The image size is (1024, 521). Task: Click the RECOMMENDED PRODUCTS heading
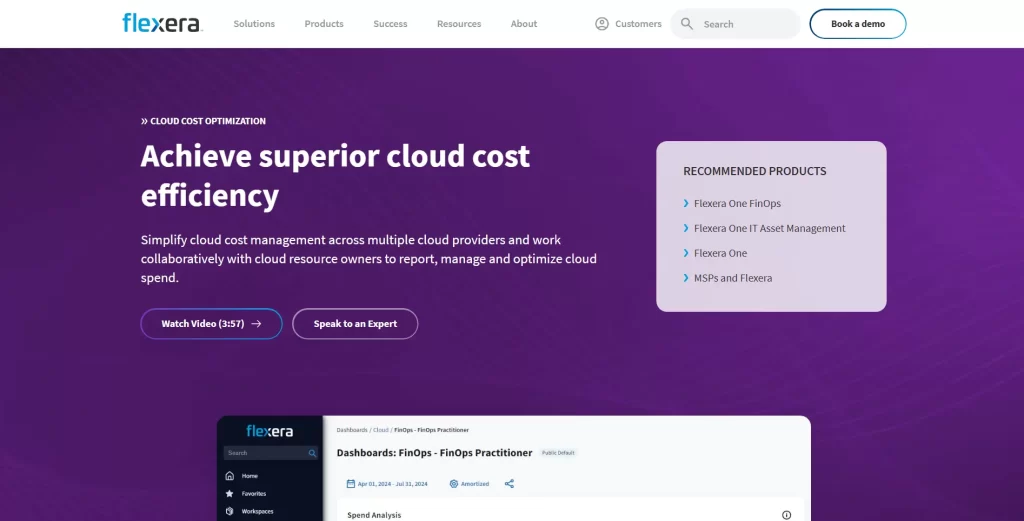[x=755, y=171]
